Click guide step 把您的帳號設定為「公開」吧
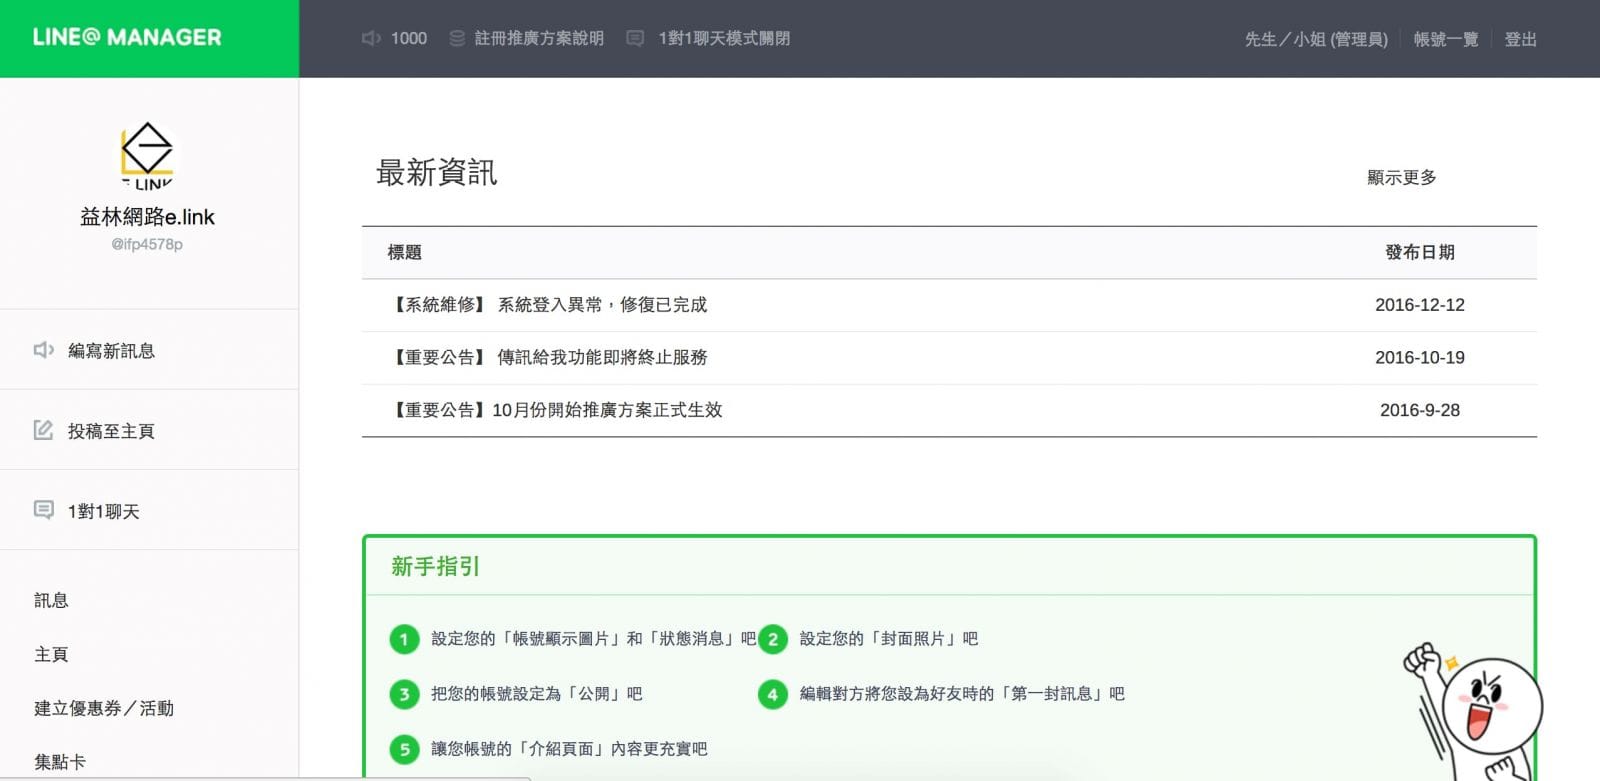 pos(537,694)
